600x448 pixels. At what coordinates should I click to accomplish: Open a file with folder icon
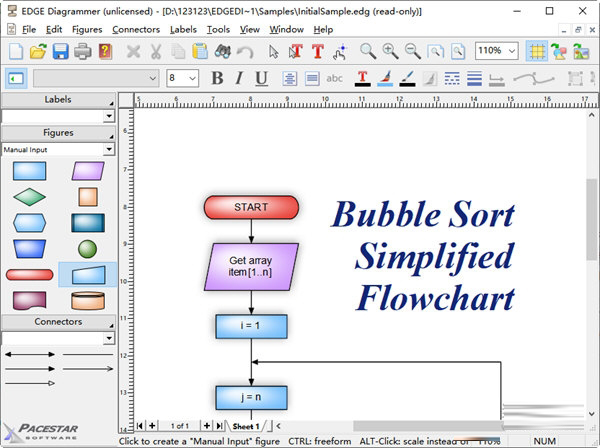coord(38,51)
